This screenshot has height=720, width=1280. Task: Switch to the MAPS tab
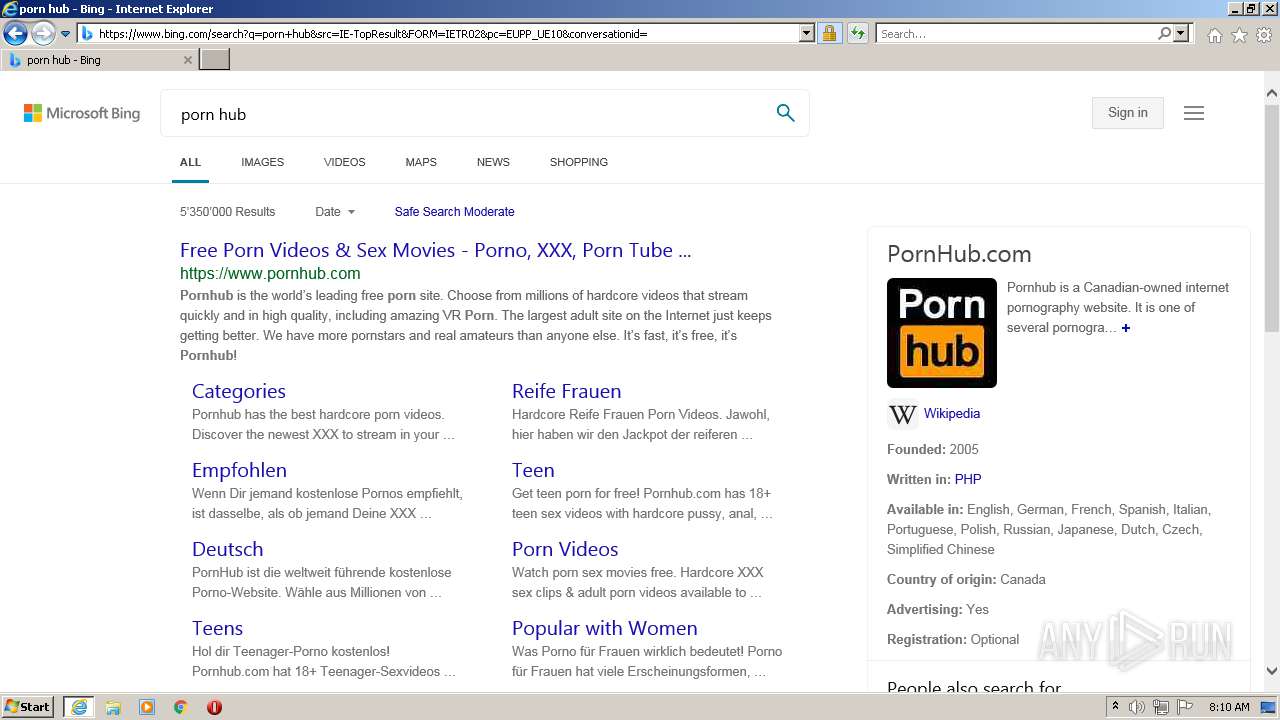point(421,162)
